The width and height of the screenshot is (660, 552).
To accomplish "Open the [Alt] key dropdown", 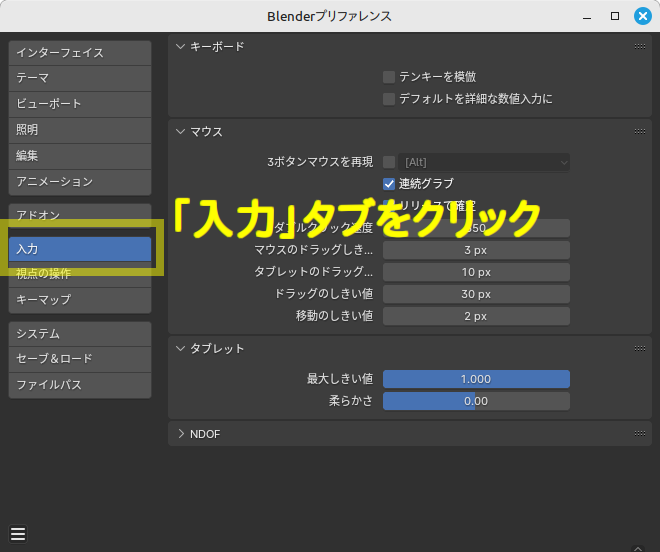I will pos(484,162).
